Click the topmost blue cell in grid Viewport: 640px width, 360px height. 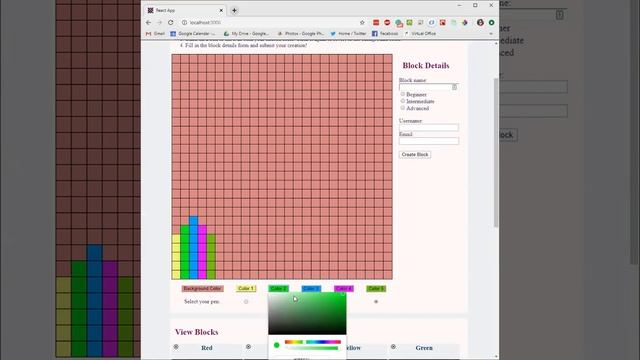coord(193,220)
